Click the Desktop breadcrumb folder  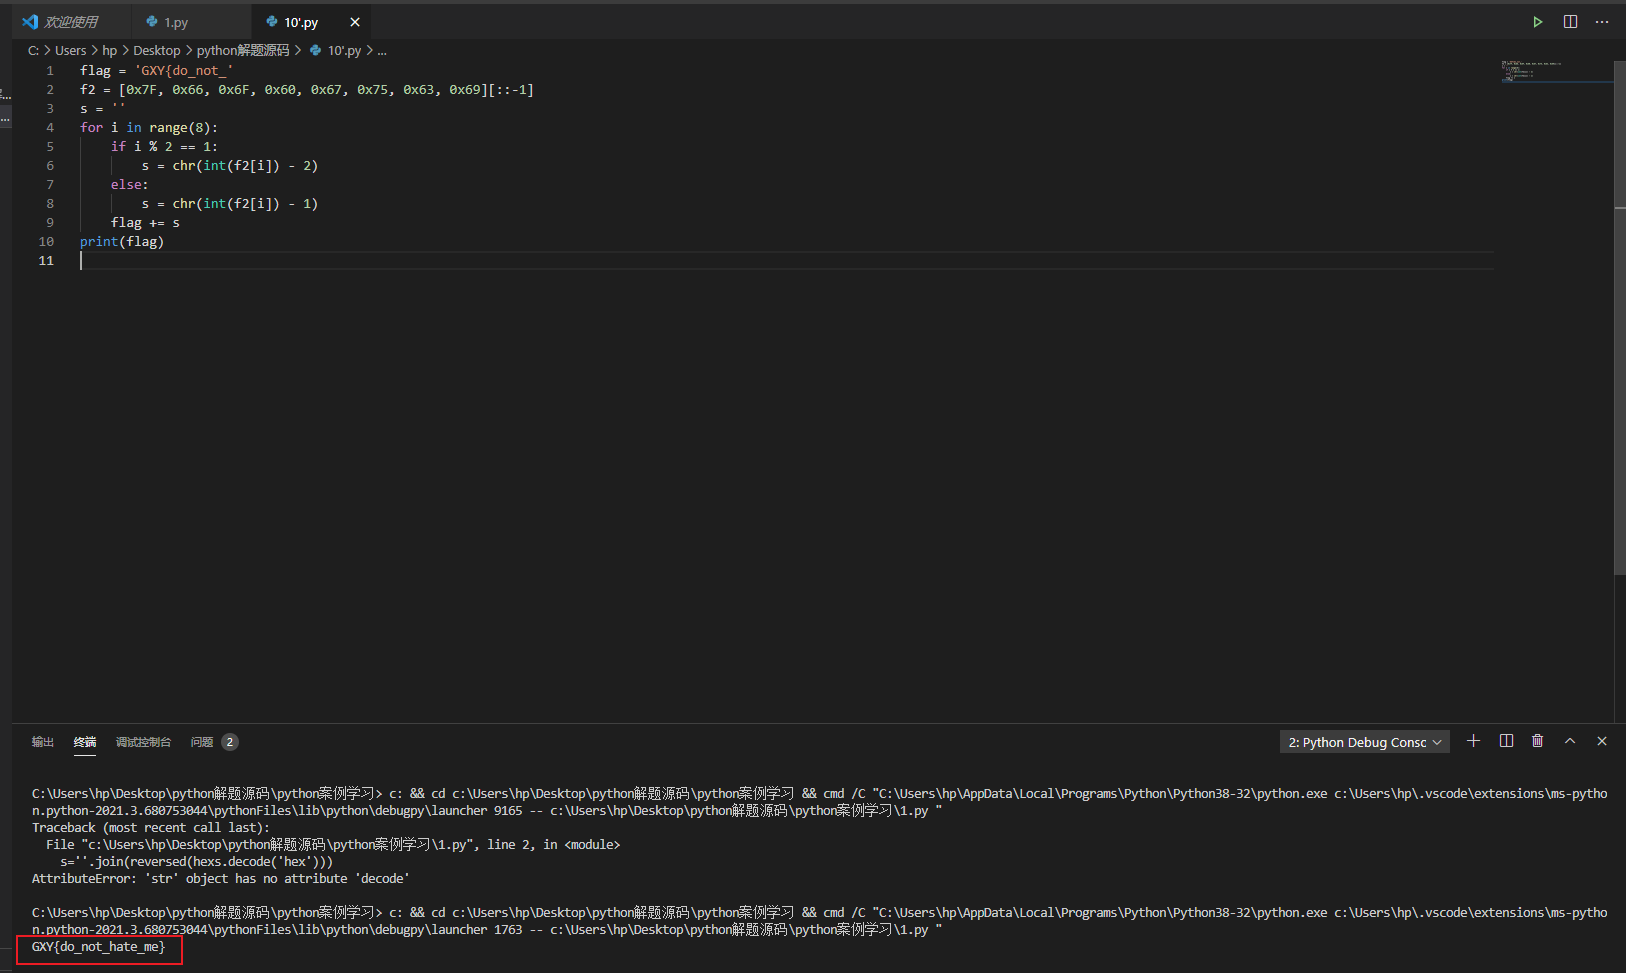coord(157,50)
